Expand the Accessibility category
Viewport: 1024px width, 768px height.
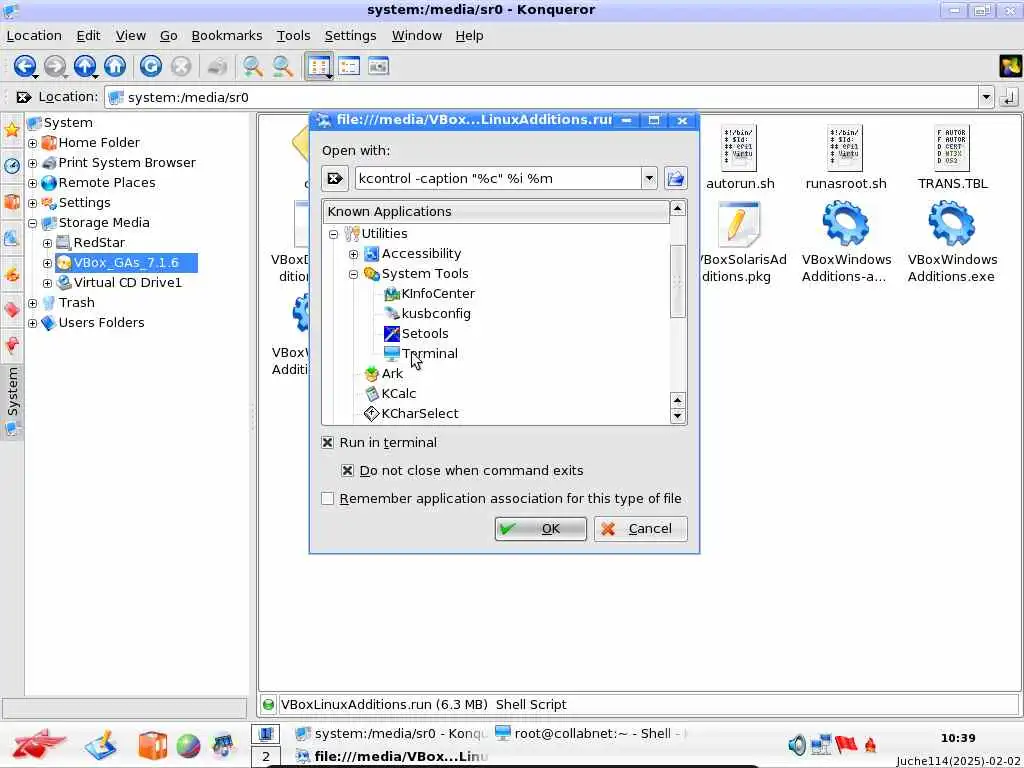(353, 254)
